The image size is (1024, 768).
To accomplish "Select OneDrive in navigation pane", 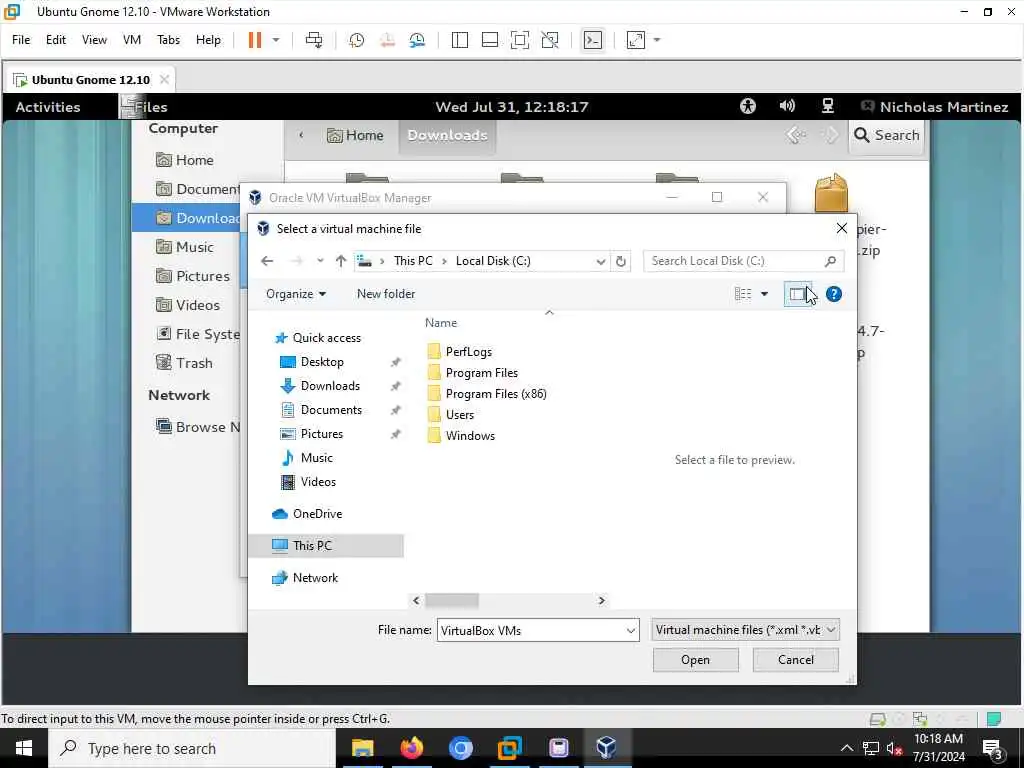I will [317, 514].
